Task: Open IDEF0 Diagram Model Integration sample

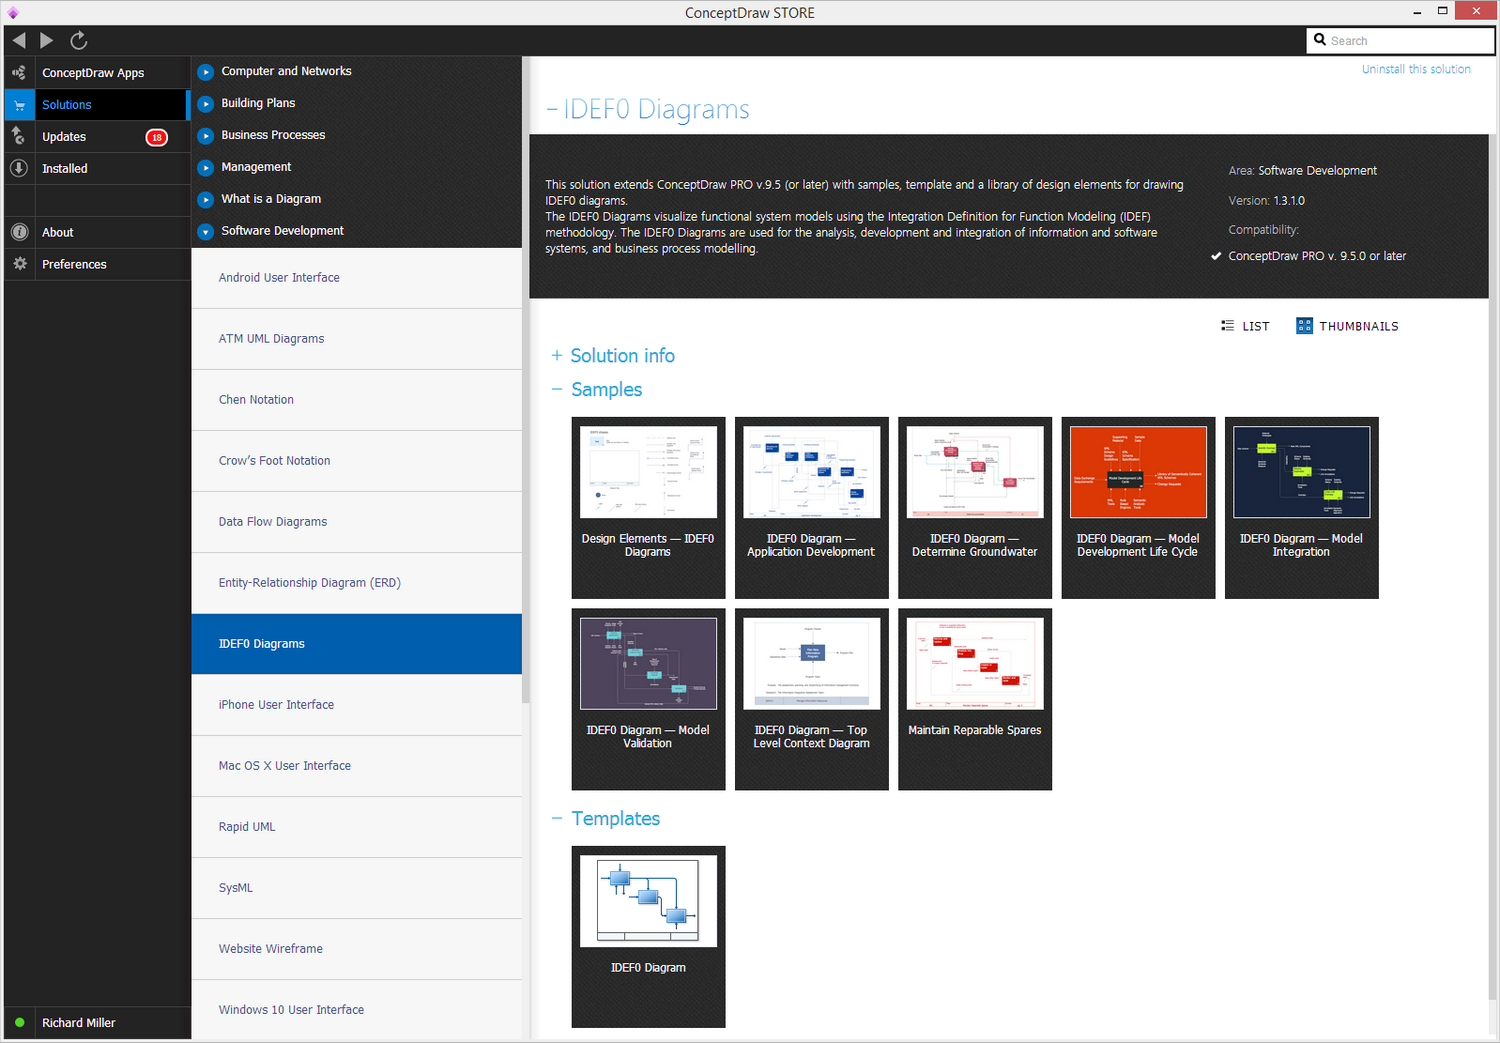Action: tap(1301, 508)
